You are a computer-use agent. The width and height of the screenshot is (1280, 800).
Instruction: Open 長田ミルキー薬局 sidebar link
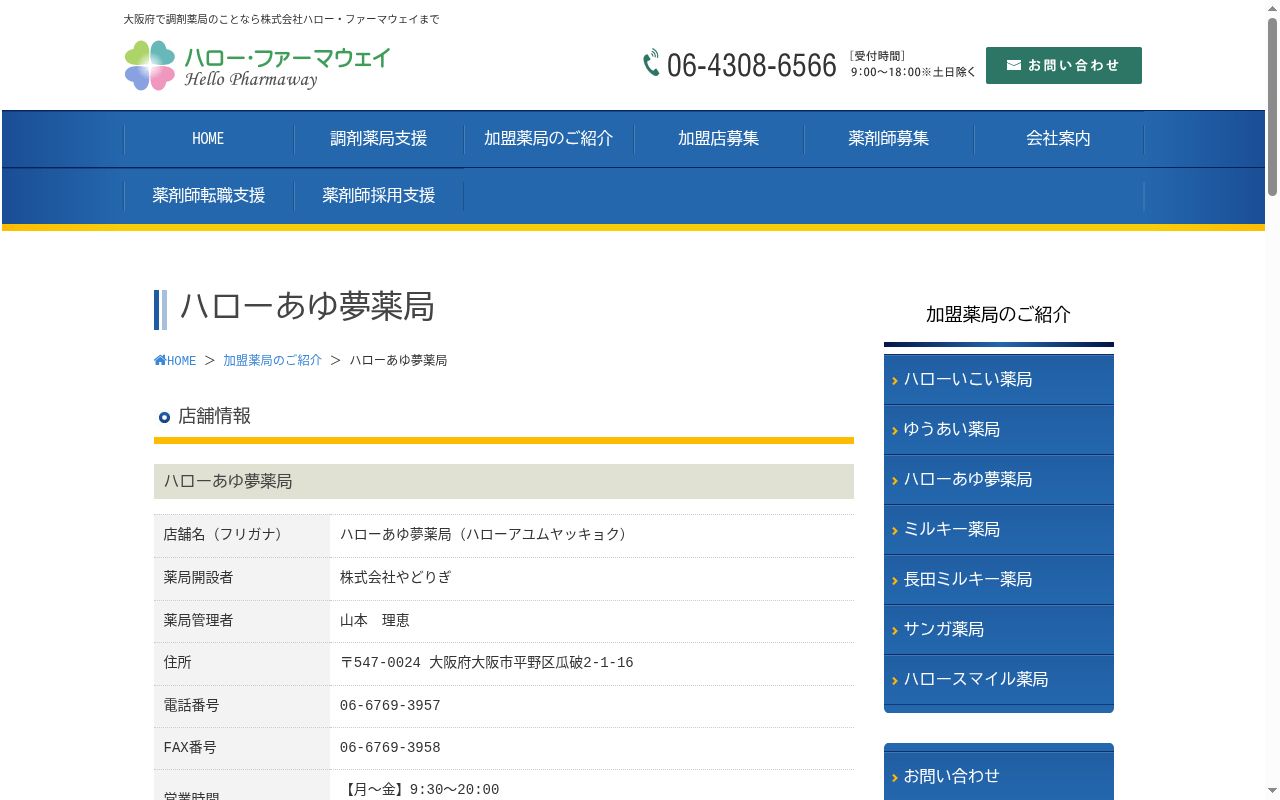tap(999, 580)
